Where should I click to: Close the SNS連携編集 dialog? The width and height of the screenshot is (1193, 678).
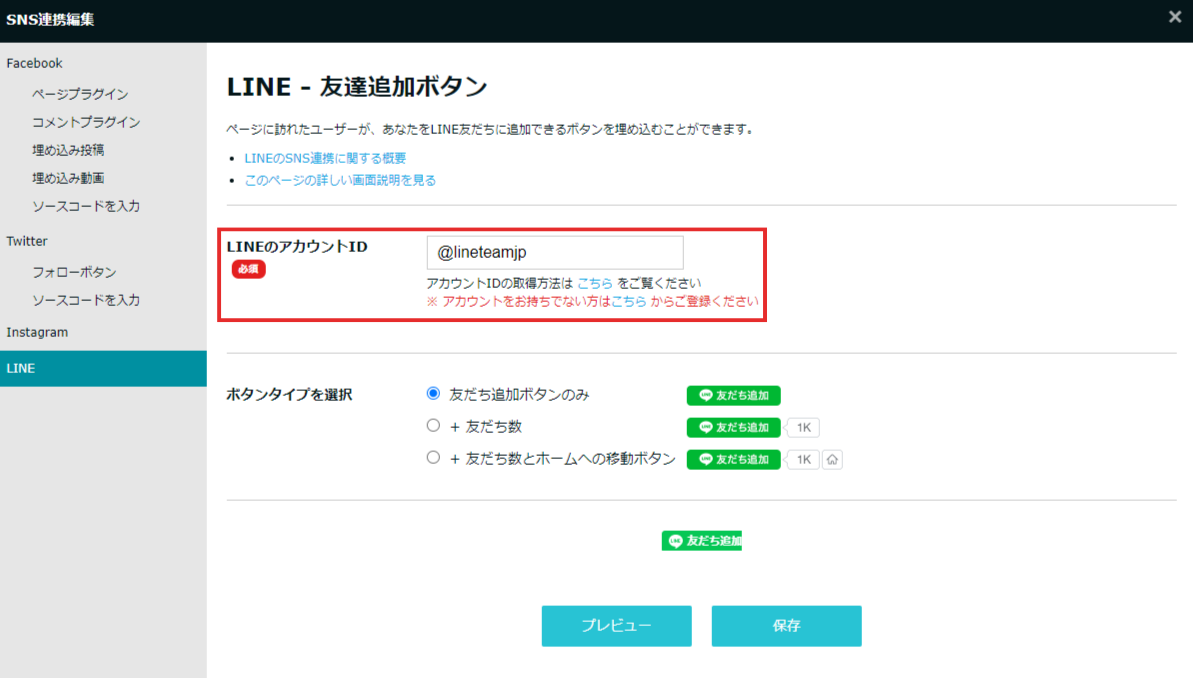point(1175,17)
